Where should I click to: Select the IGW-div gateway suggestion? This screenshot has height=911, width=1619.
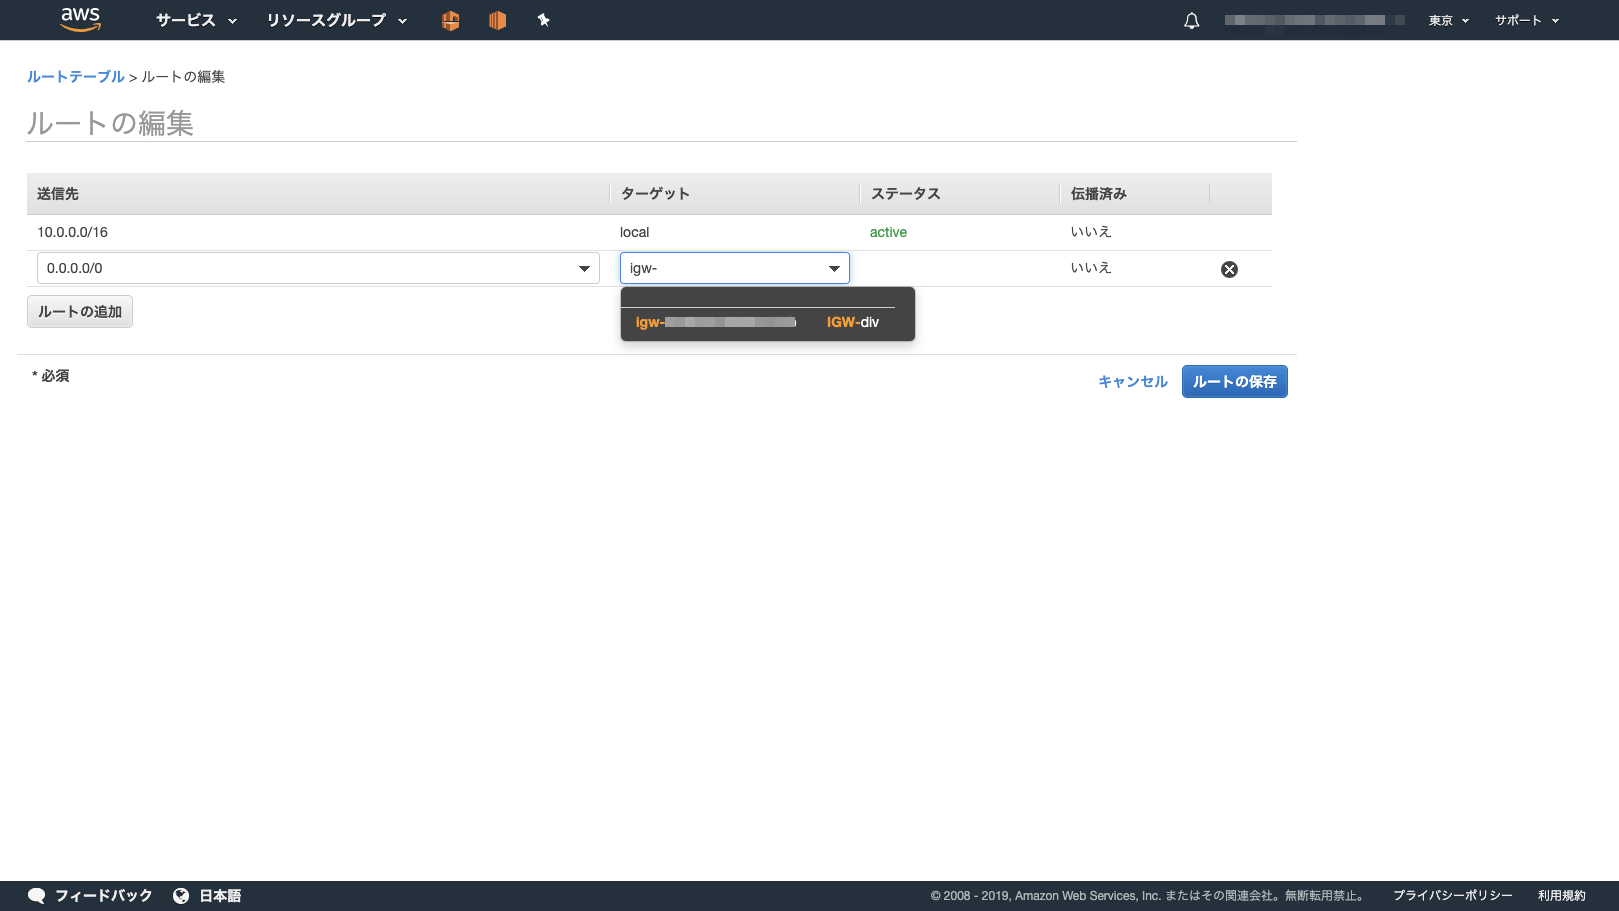[x=767, y=322]
